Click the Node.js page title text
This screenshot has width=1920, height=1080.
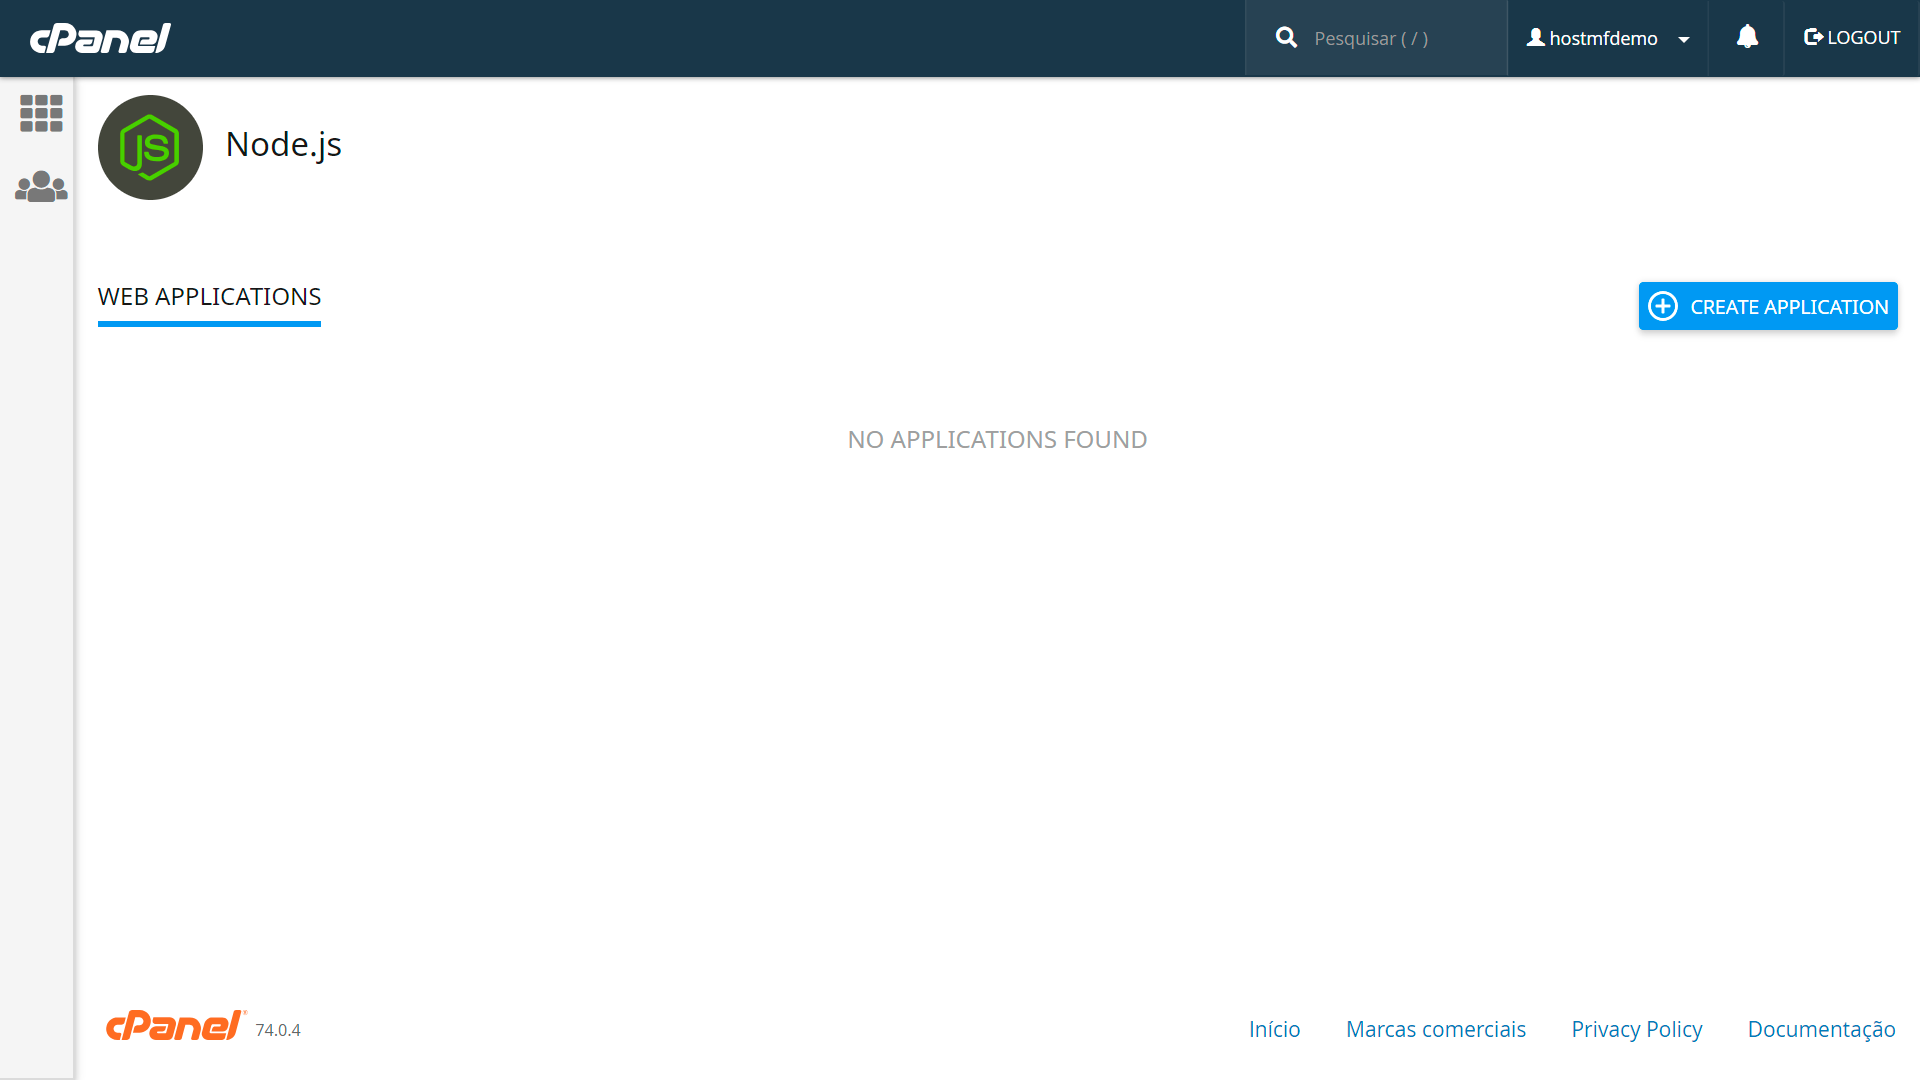pos(284,145)
